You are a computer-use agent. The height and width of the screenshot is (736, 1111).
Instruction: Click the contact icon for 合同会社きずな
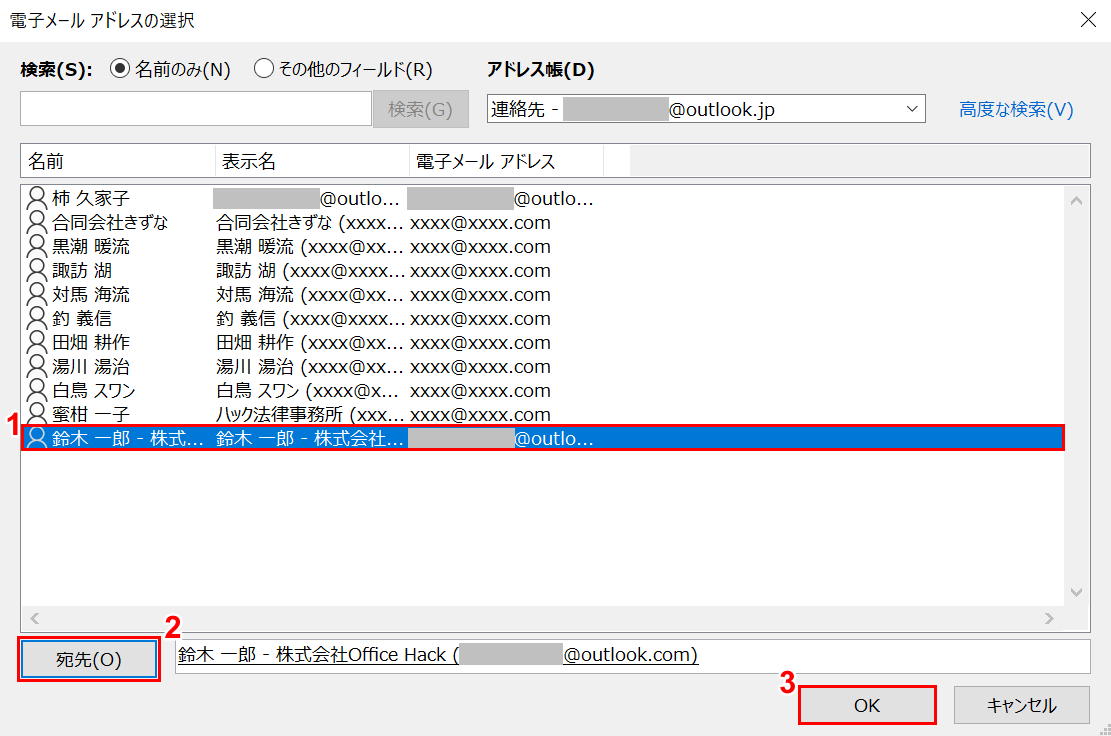[x=37, y=222]
